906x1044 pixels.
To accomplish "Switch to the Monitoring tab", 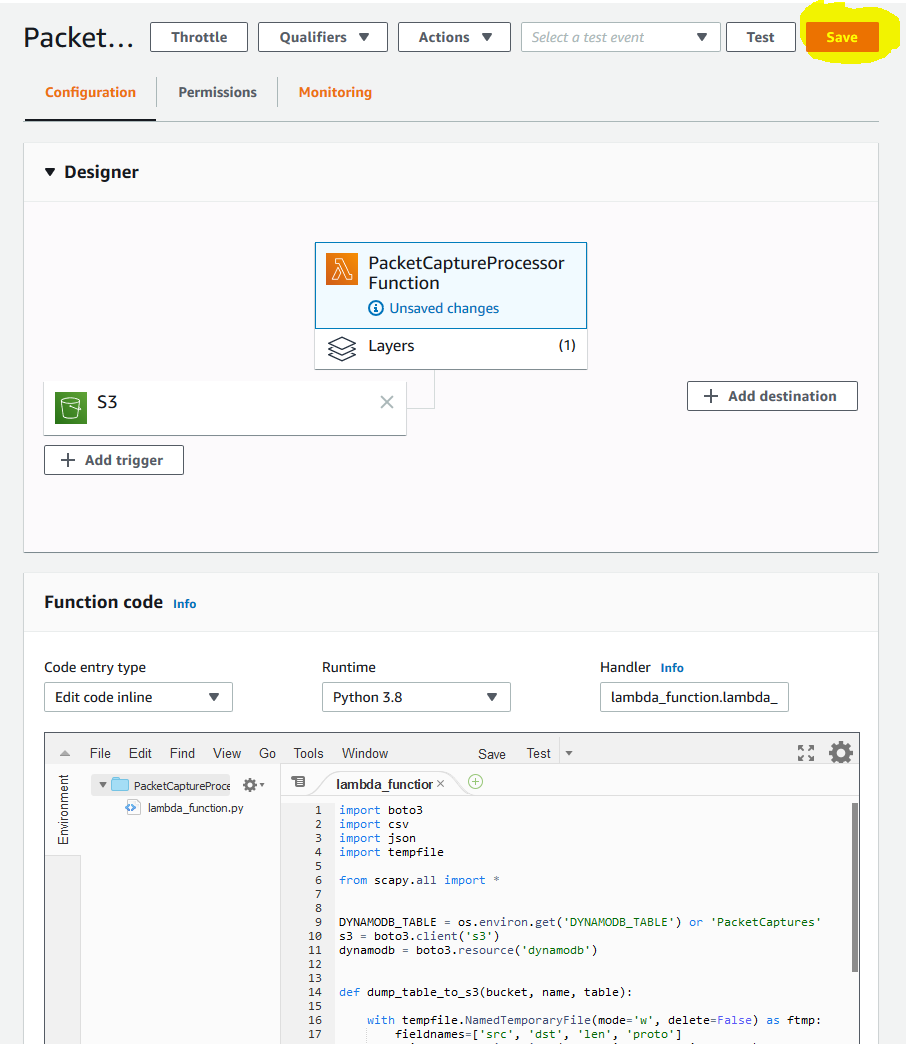I will tap(335, 93).
